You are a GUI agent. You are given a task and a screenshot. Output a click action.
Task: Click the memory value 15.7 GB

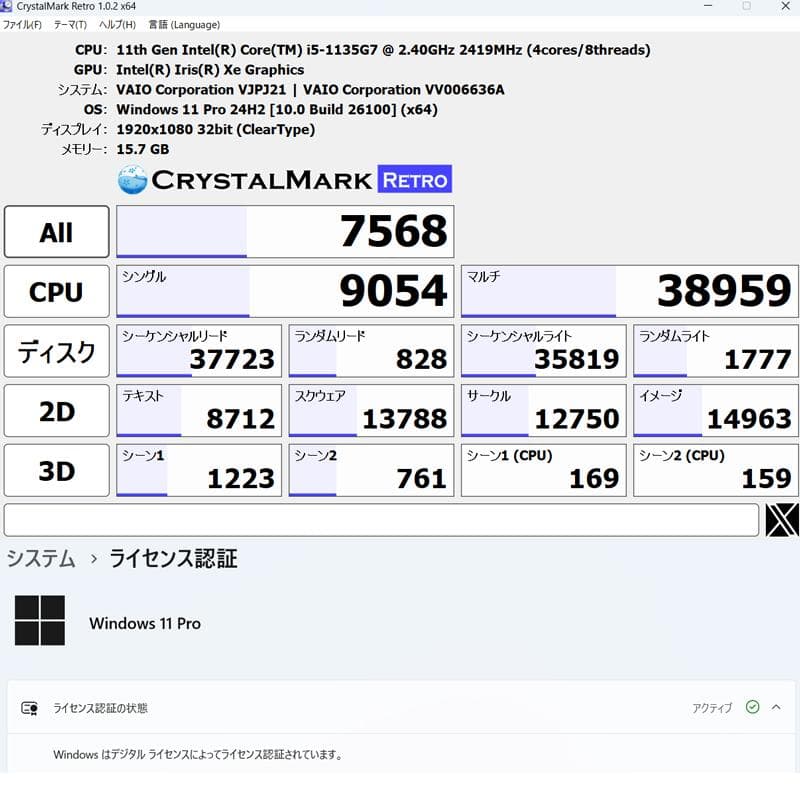pos(143,149)
